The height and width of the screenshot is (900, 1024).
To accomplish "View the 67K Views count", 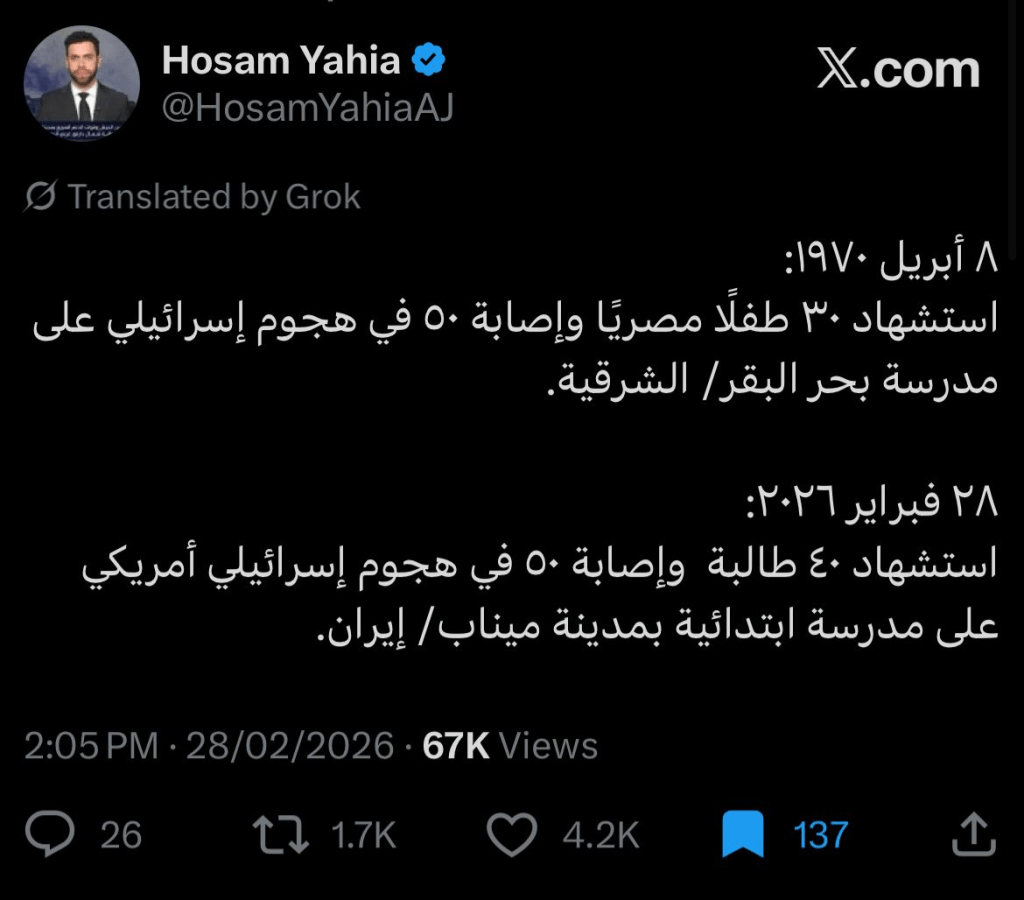I will pos(511,746).
